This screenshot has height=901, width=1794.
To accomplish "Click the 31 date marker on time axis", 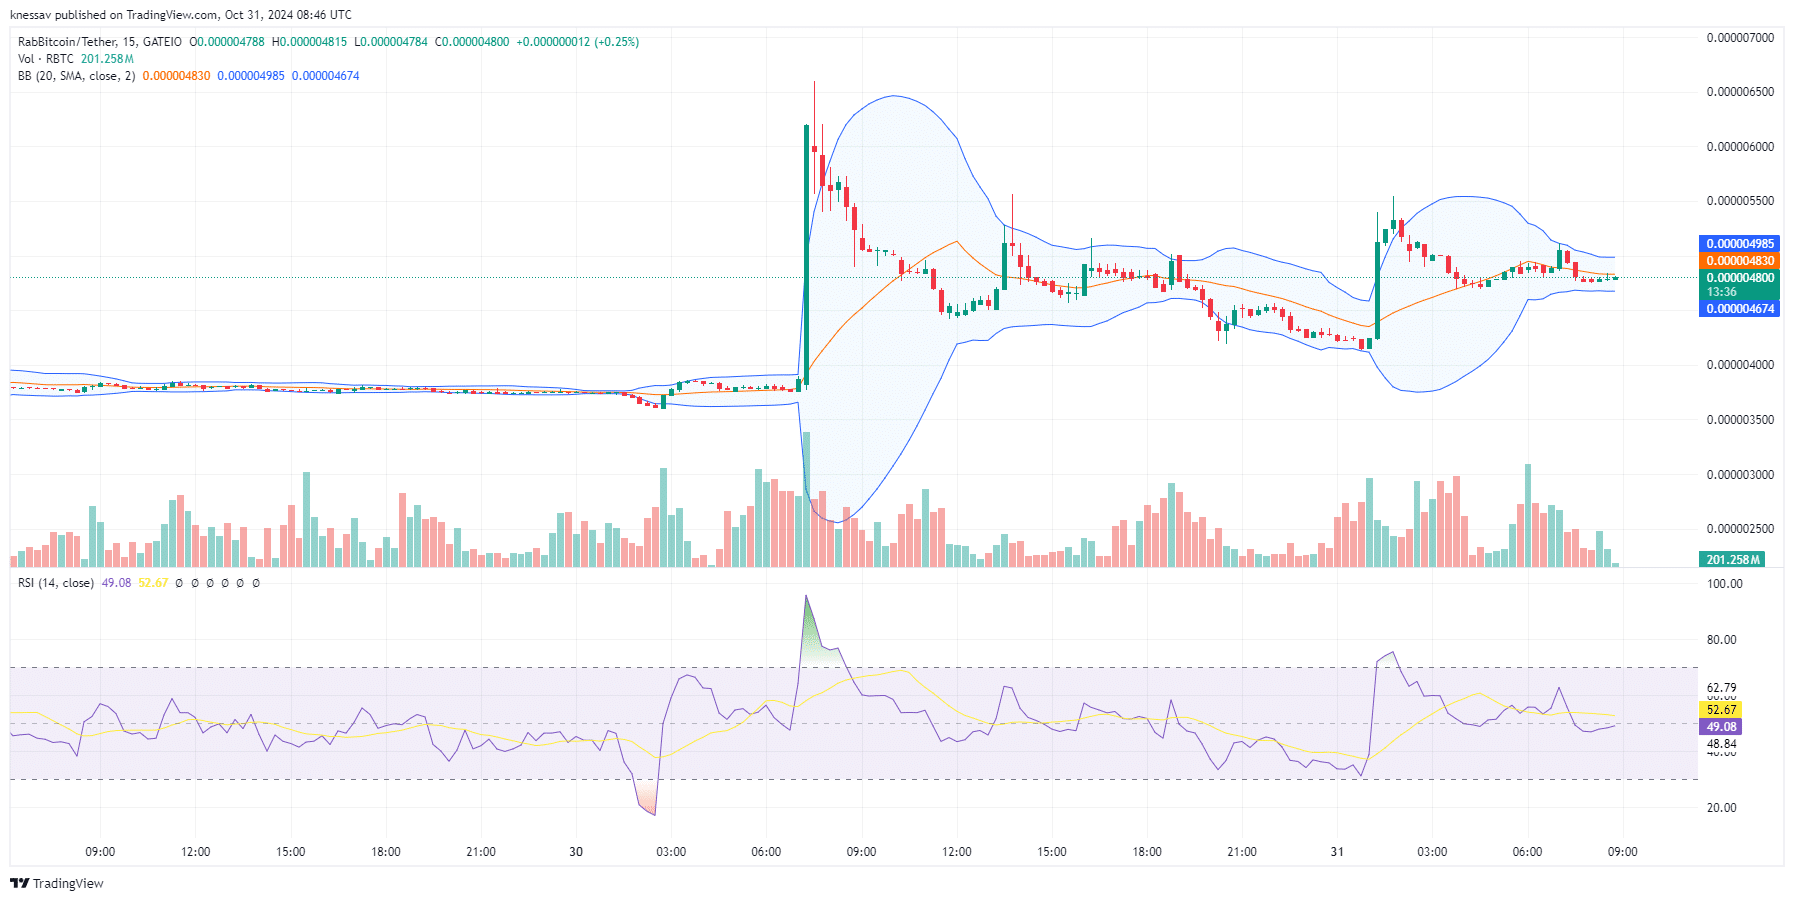I will point(1337,852).
